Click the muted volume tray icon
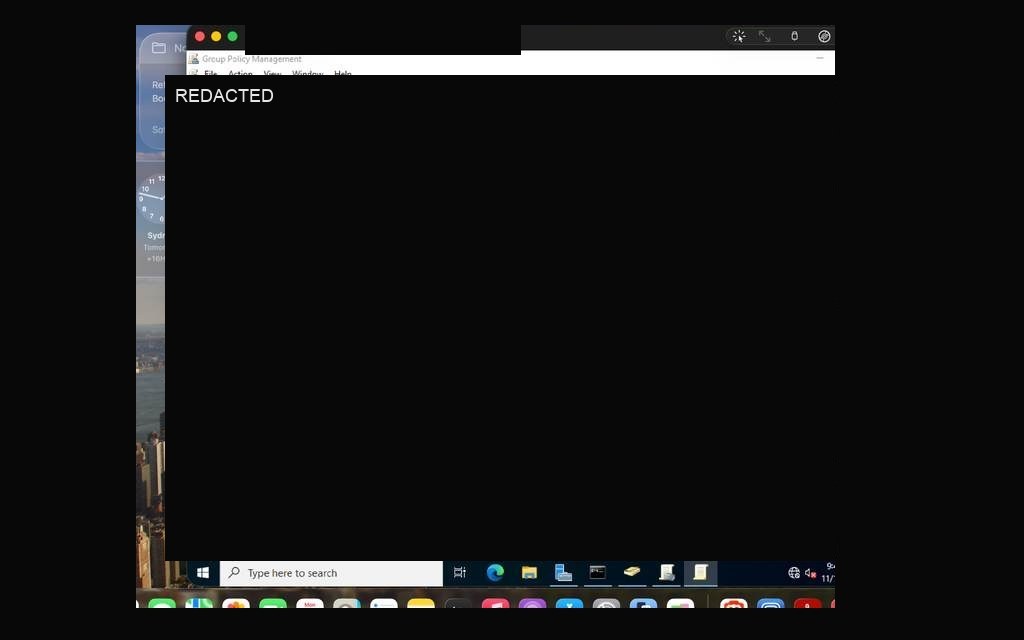1024x640 pixels. click(810, 573)
